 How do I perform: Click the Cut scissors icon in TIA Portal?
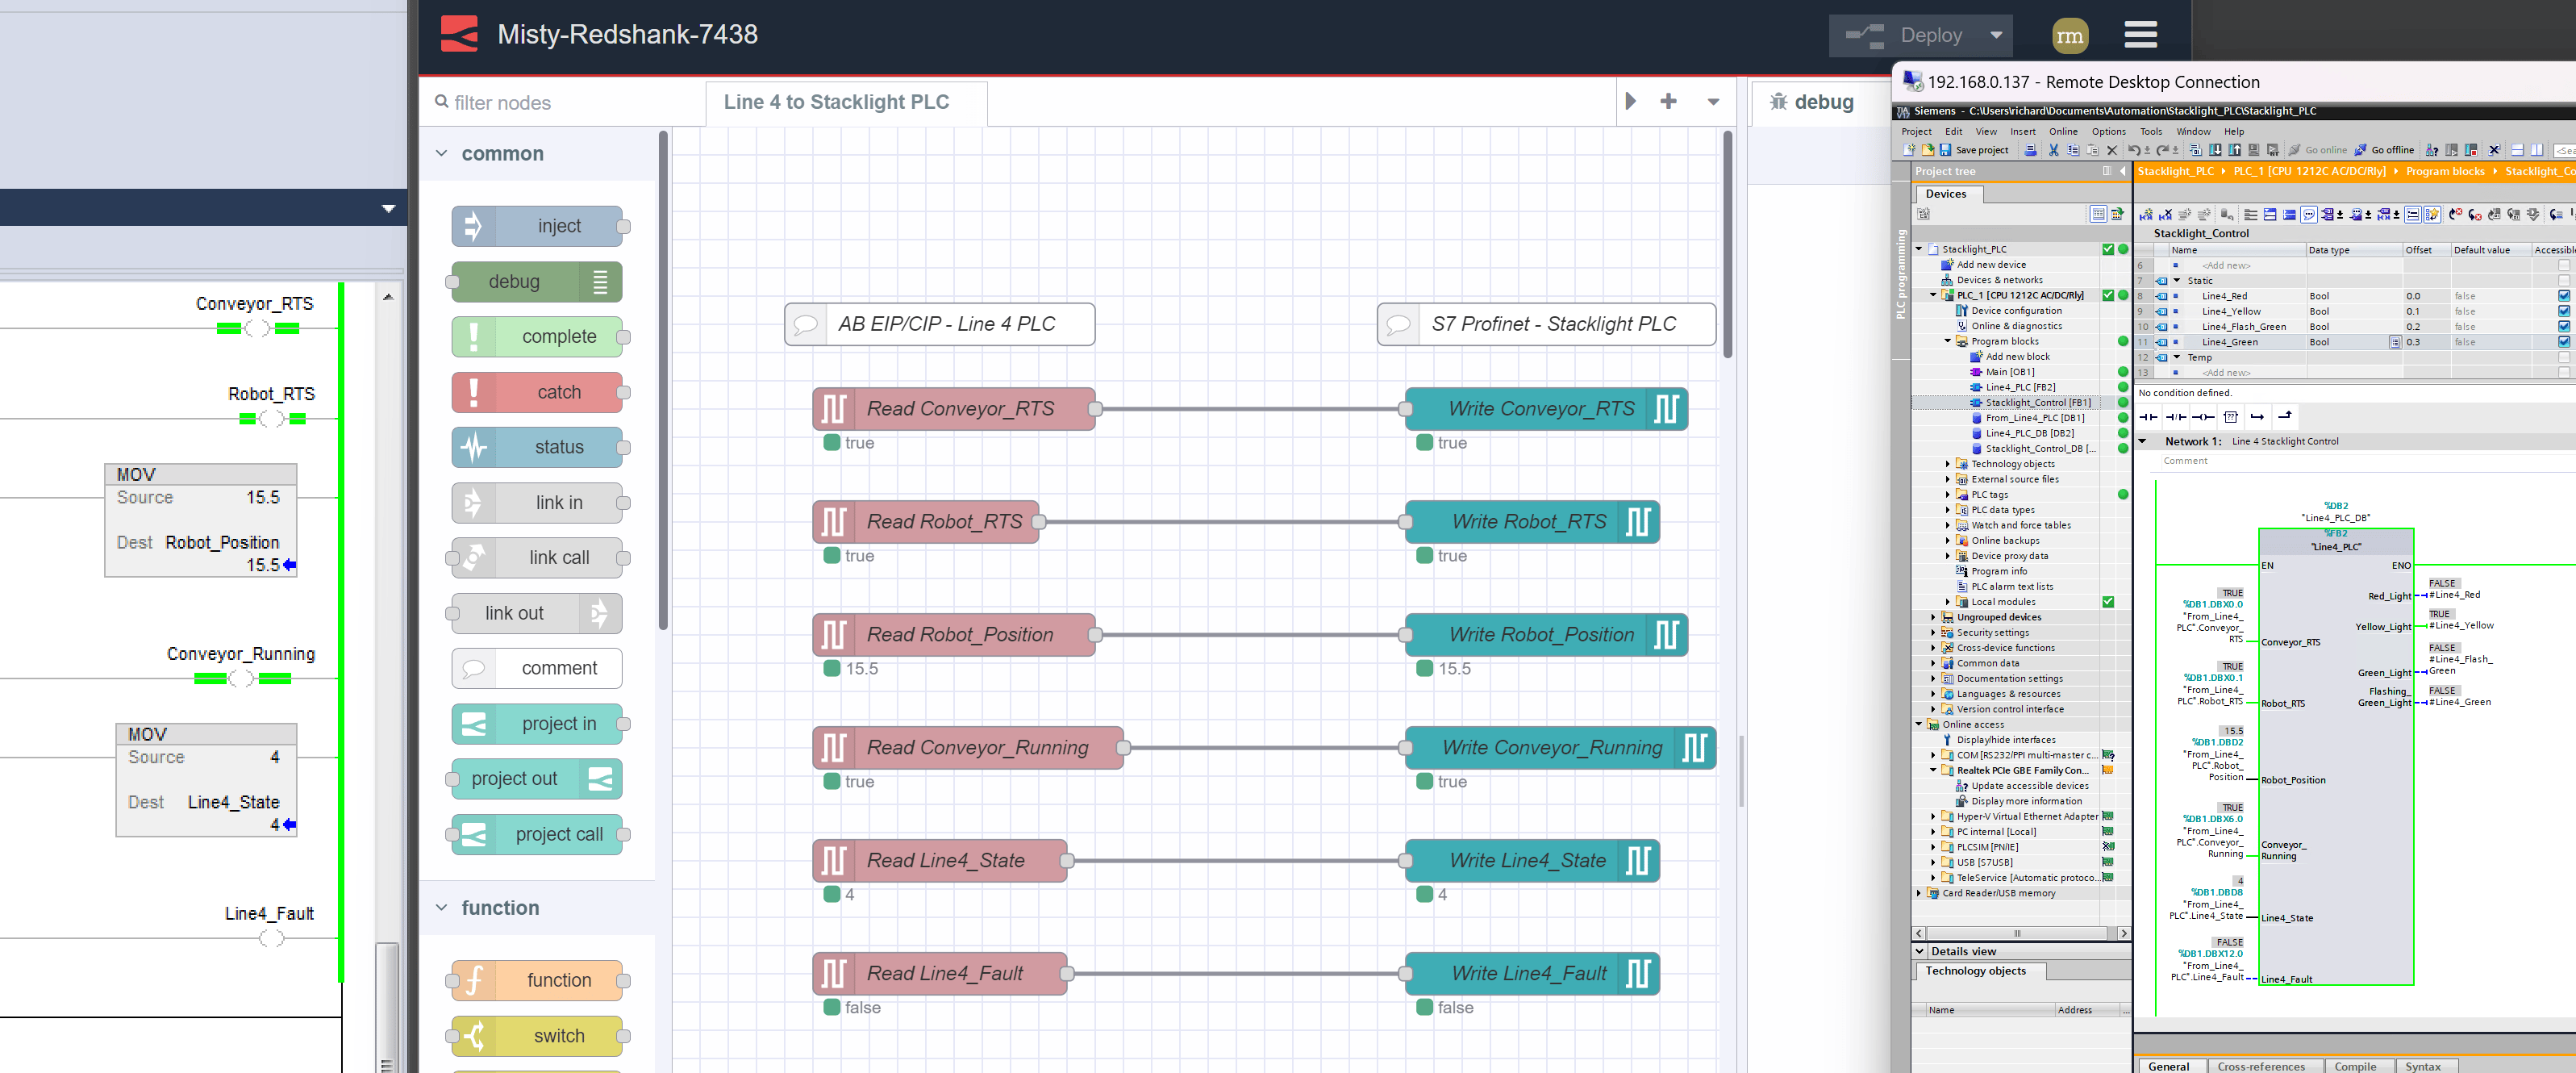click(x=2055, y=150)
